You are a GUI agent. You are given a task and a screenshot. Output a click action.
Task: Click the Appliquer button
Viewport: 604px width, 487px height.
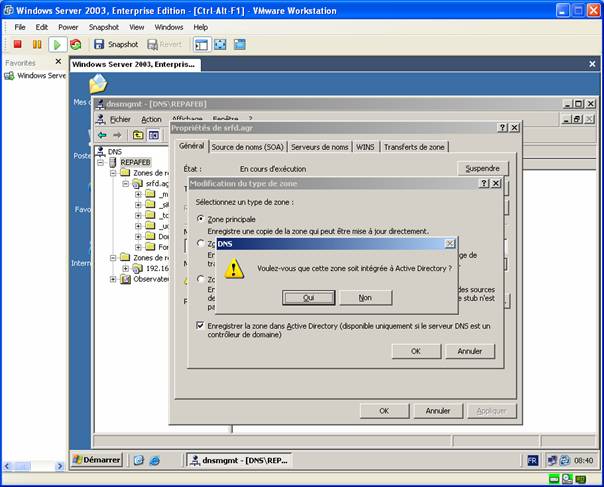(x=492, y=411)
